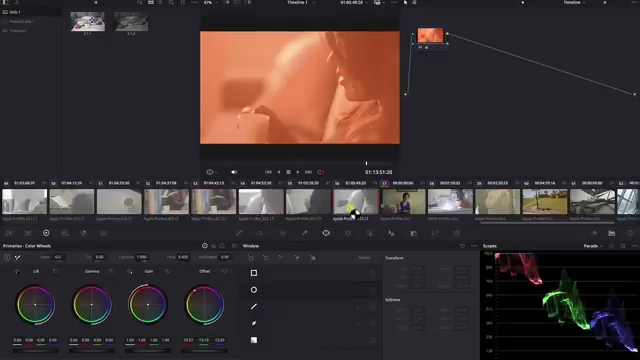Open the Key palette icon
Viewport: 640px width, 360px height.
[413, 233]
